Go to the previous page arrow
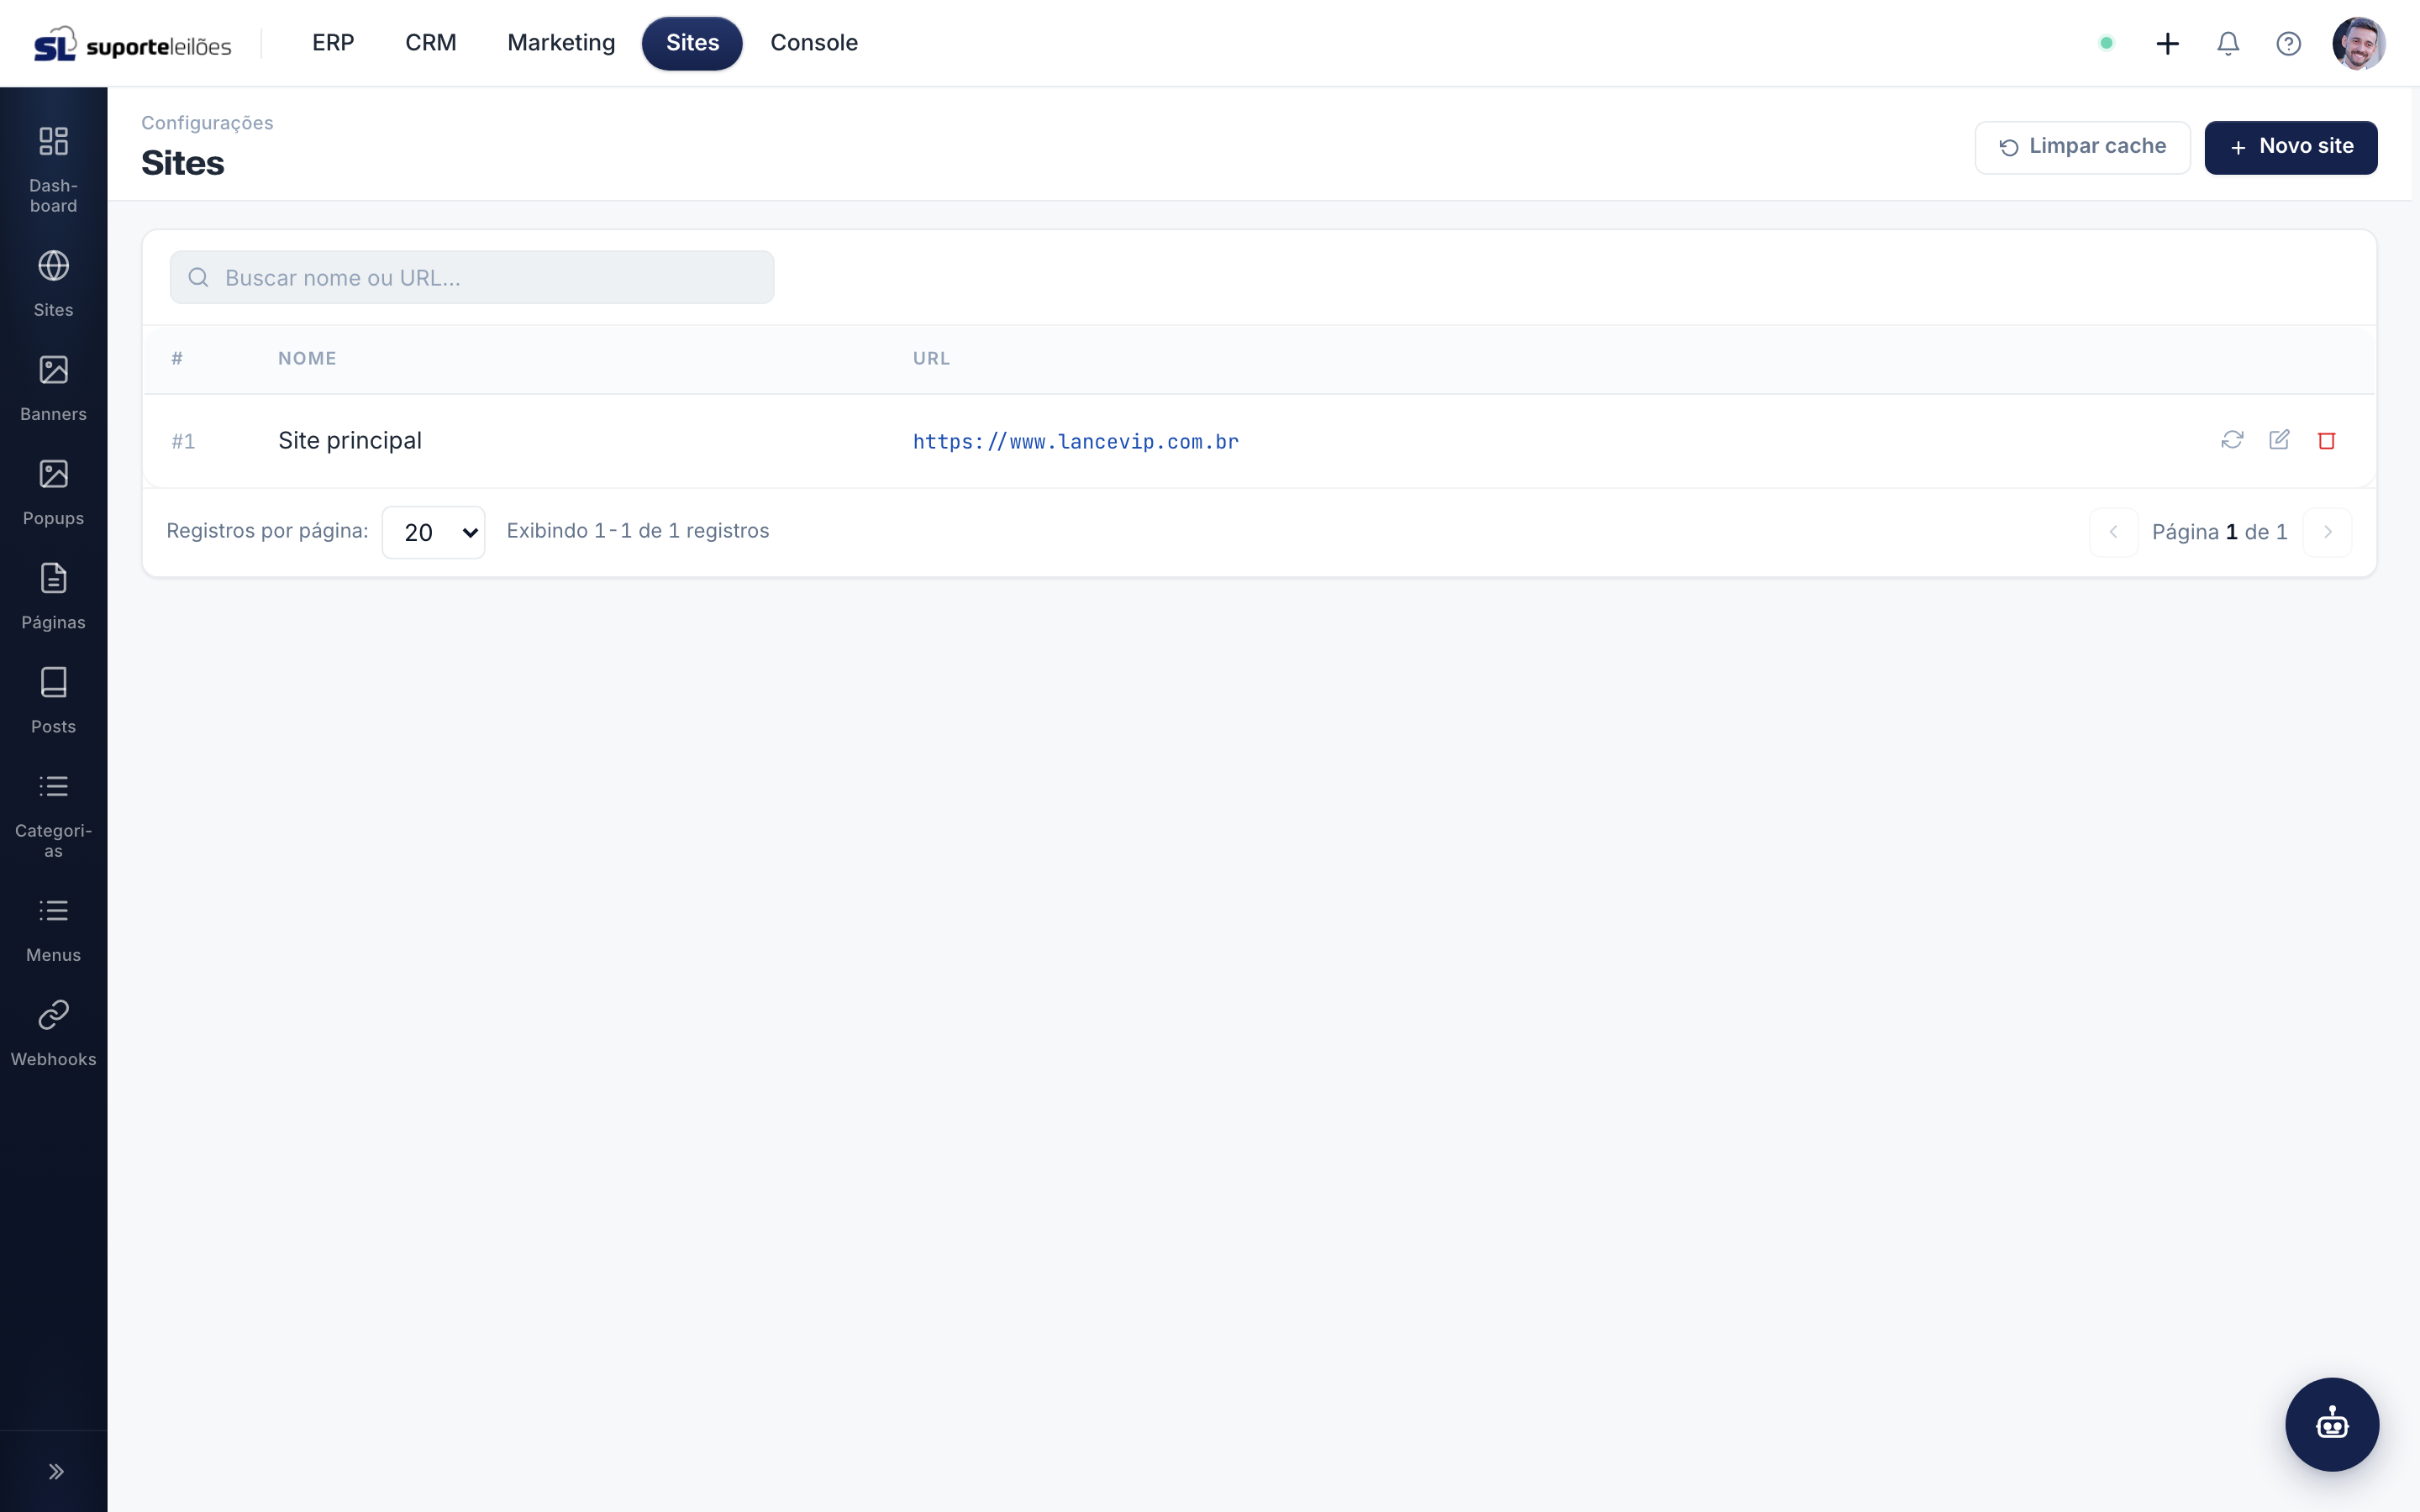Viewport: 2420px width, 1512px height. [2113, 532]
